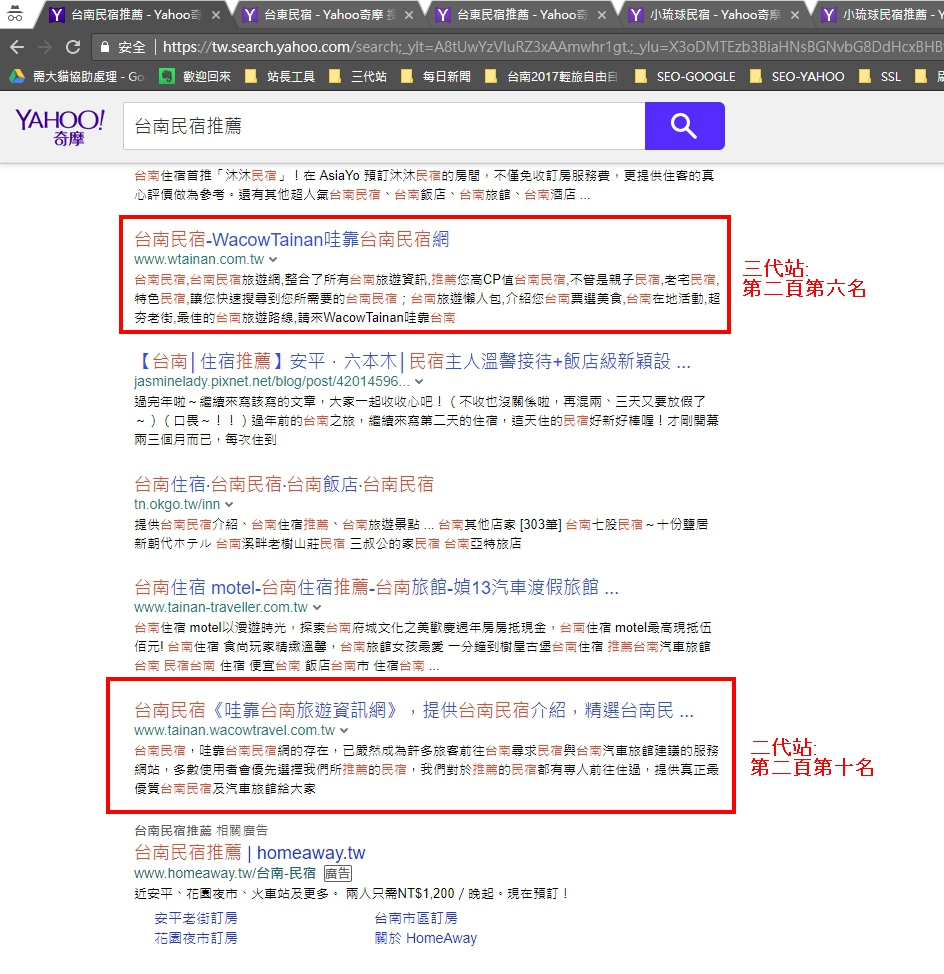The width and height of the screenshot is (944, 974).
Task: Open the 歡迎回來 bookmark
Action: [196, 76]
